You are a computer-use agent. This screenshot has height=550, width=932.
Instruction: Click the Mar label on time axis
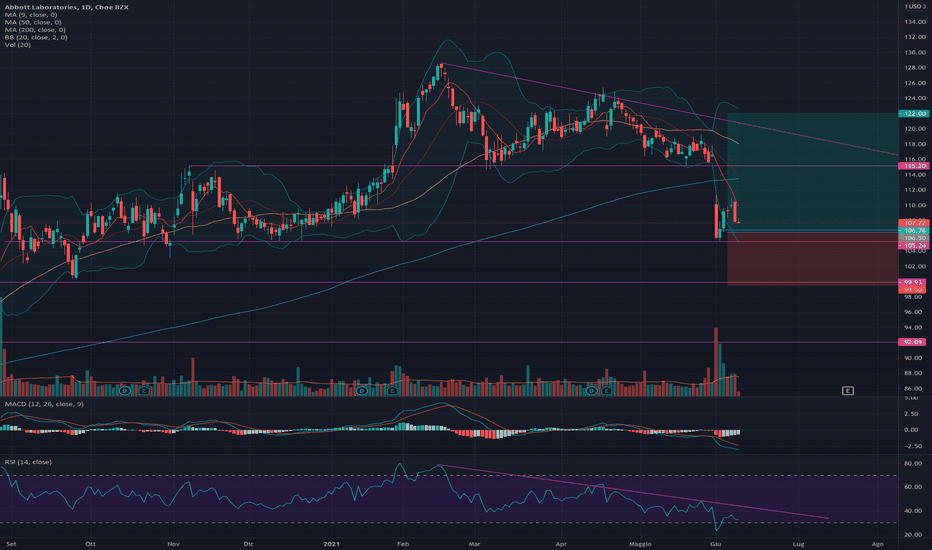(x=474, y=544)
